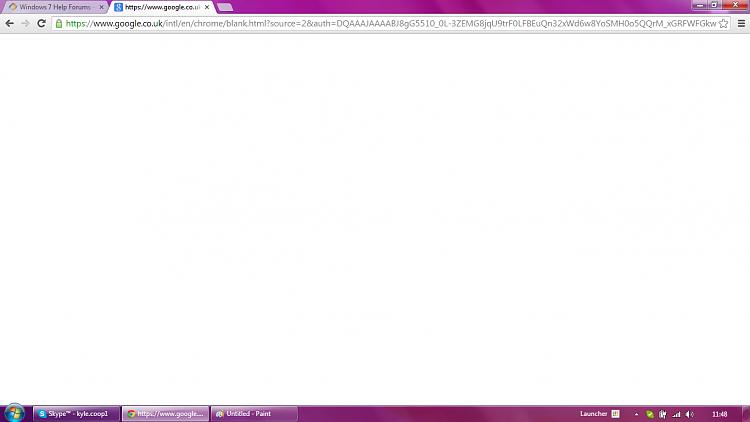Open the Windows Start menu
Screen dimensions: 750x422
pos(14,413)
